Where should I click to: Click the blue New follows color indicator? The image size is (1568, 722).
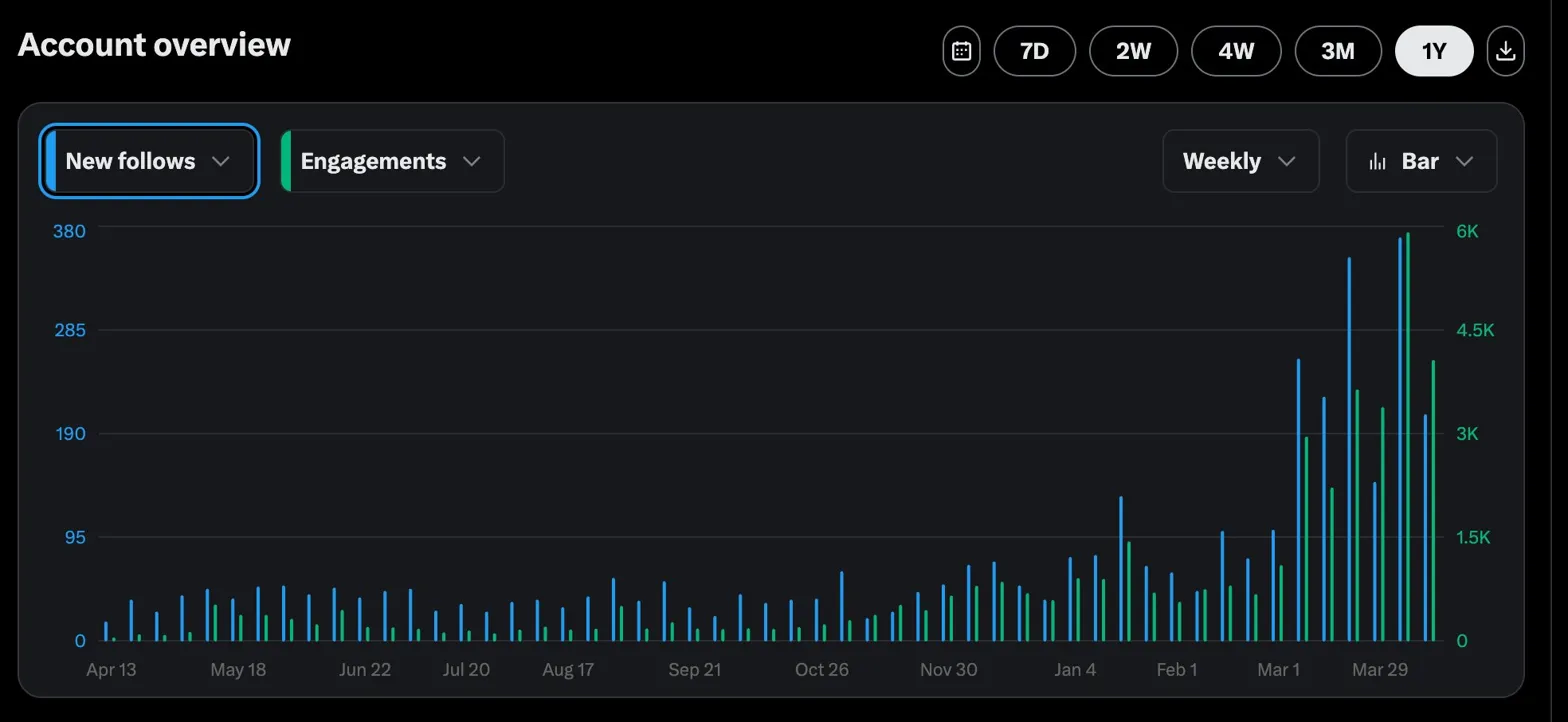click(x=51, y=161)
